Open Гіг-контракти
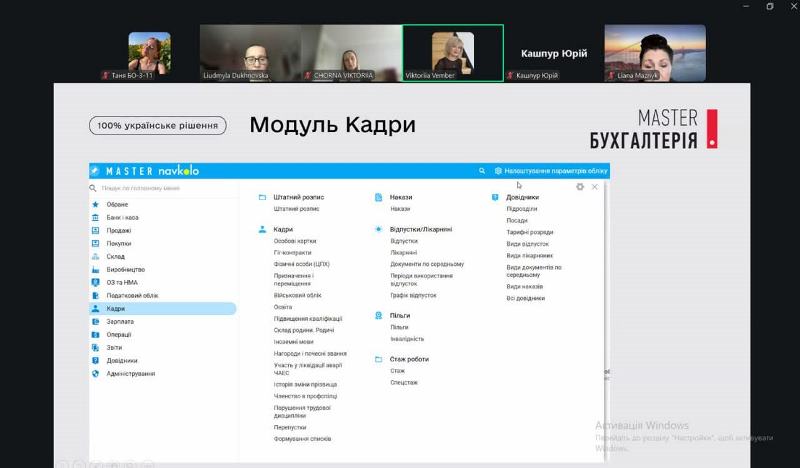 [292, 253]
